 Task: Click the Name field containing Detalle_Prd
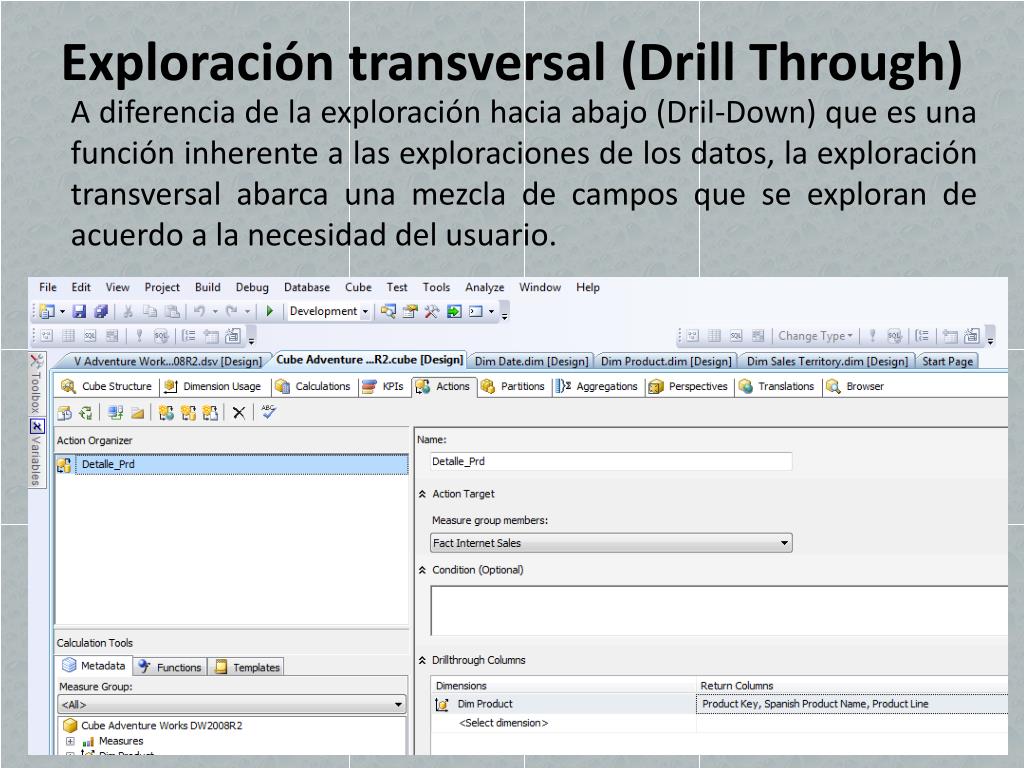[x=611, y=462]
